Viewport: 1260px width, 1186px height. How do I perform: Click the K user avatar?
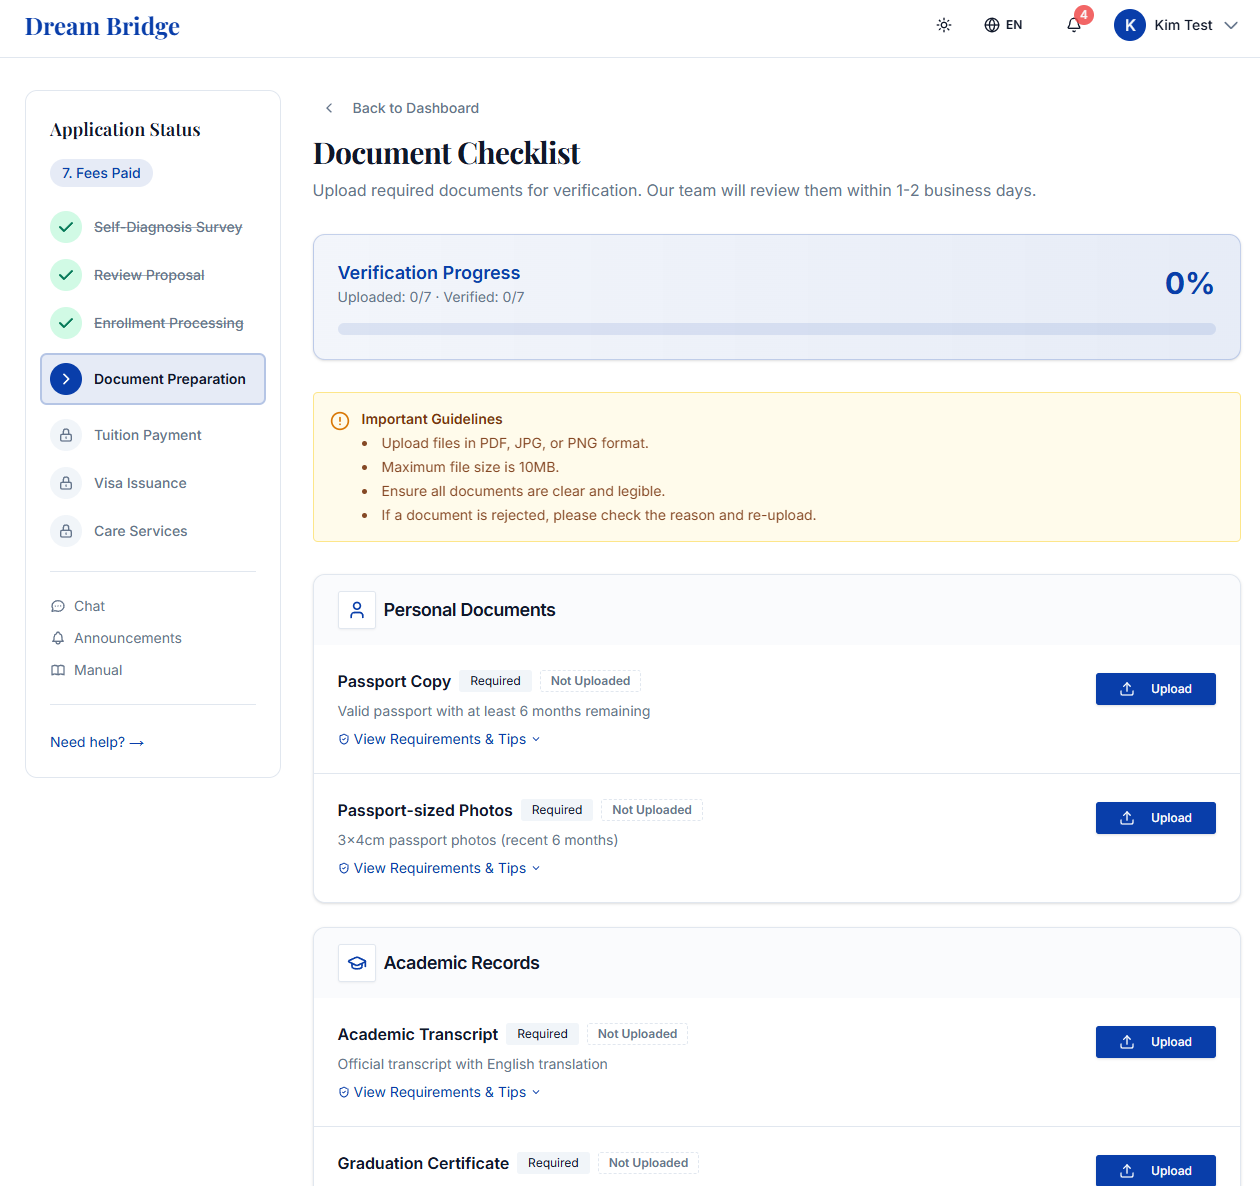tap(1130, 25)
